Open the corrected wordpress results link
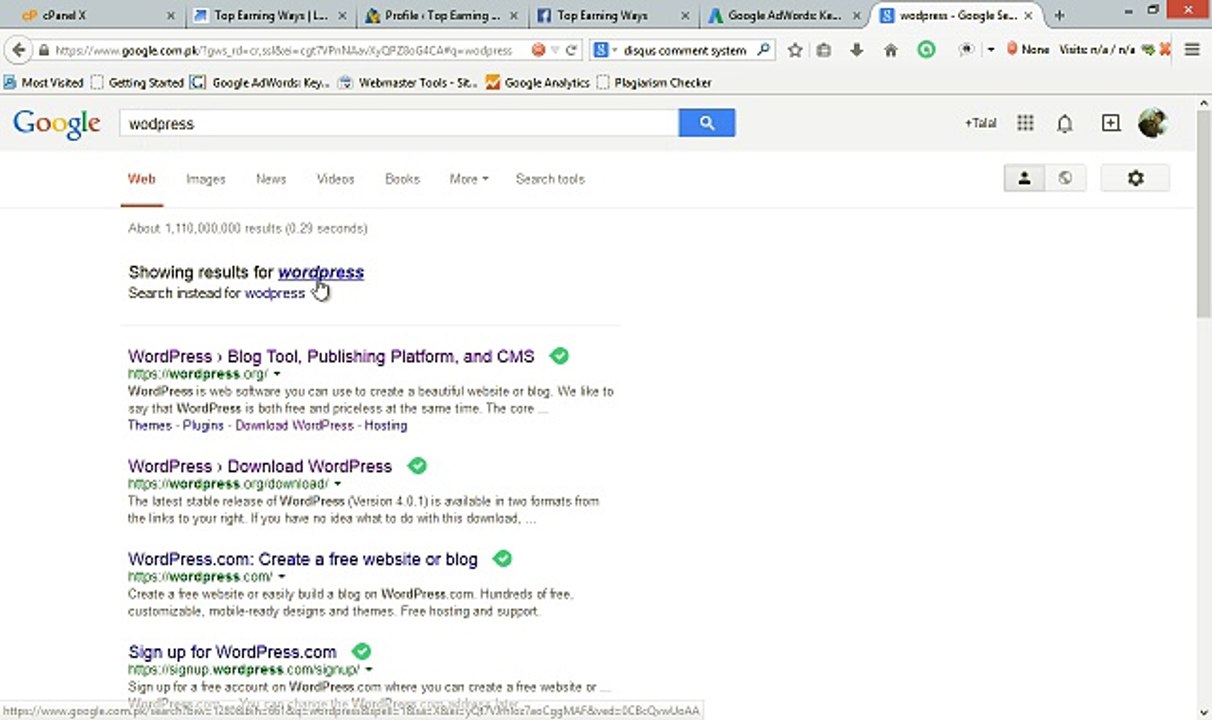1212x720 pixels. tap(321, 272)
